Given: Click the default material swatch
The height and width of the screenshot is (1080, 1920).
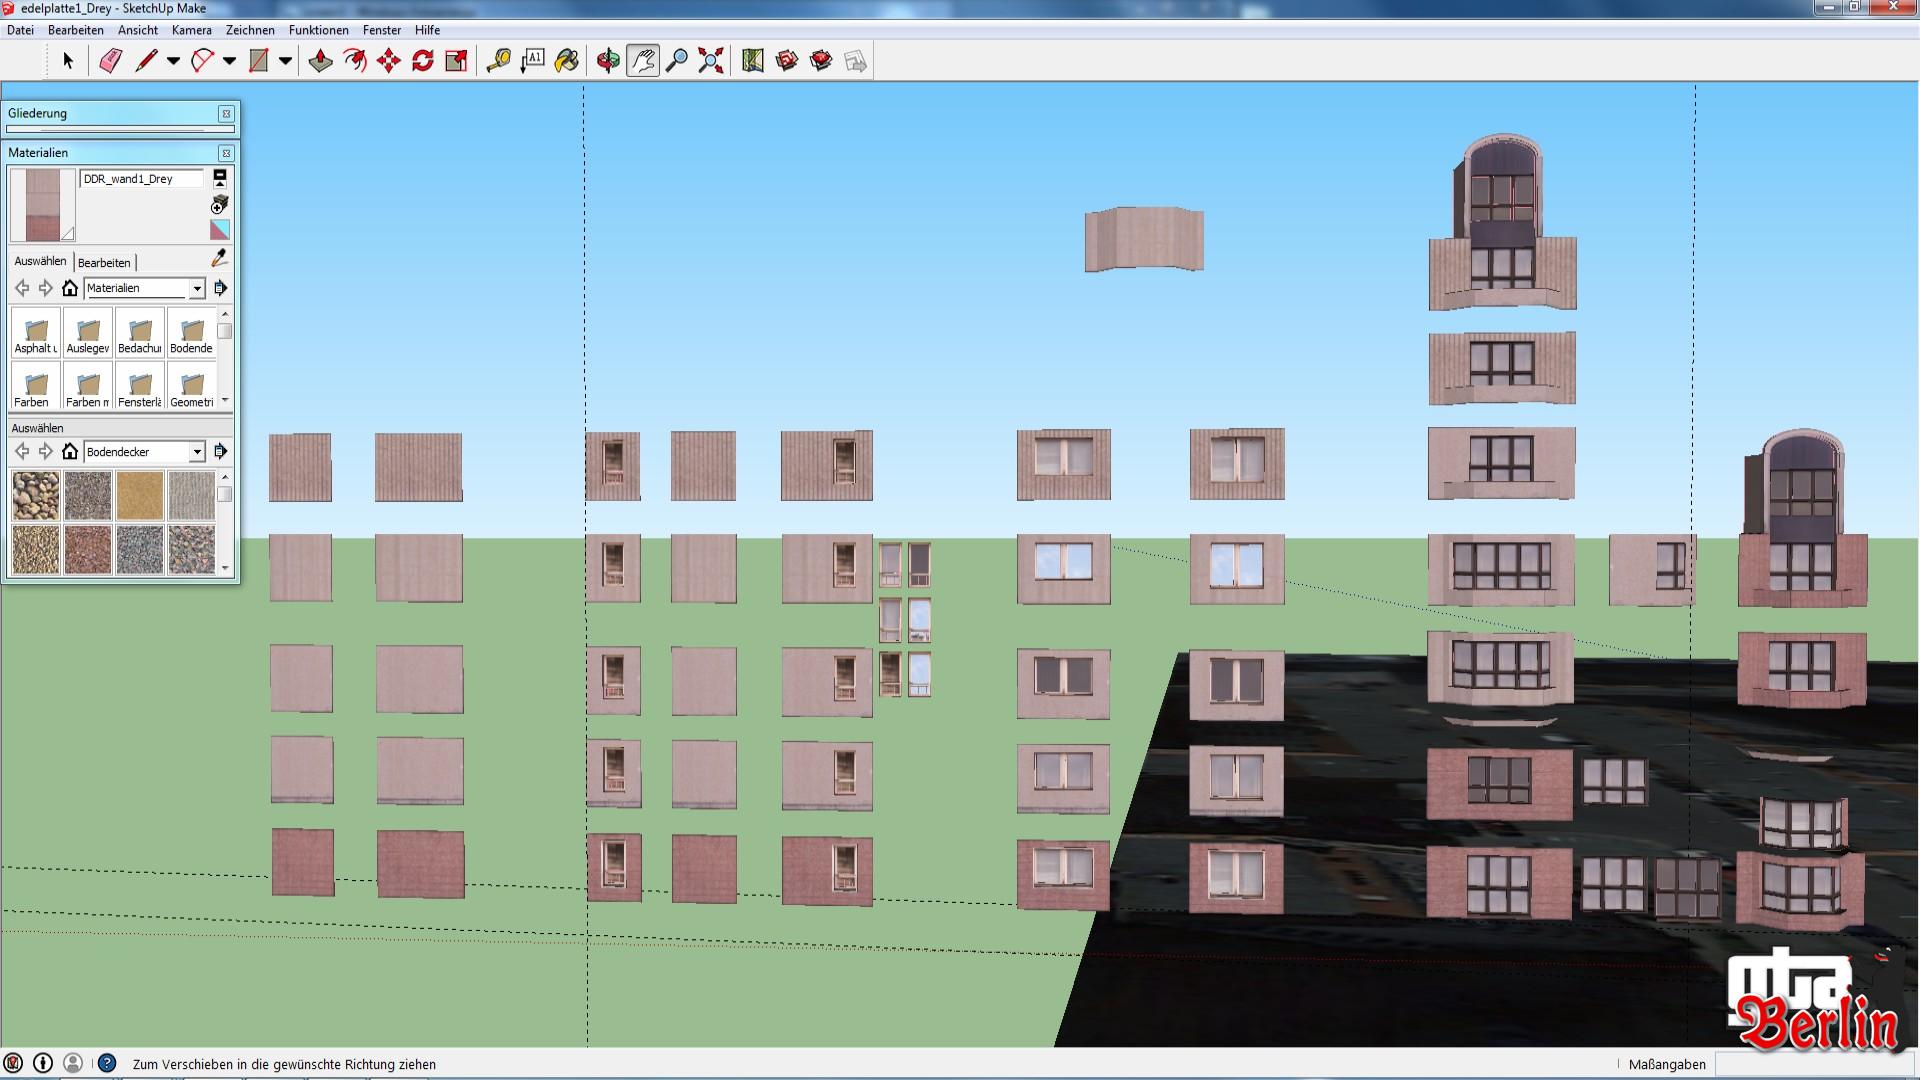Looking at the screenshot, I should pos(220,230).
